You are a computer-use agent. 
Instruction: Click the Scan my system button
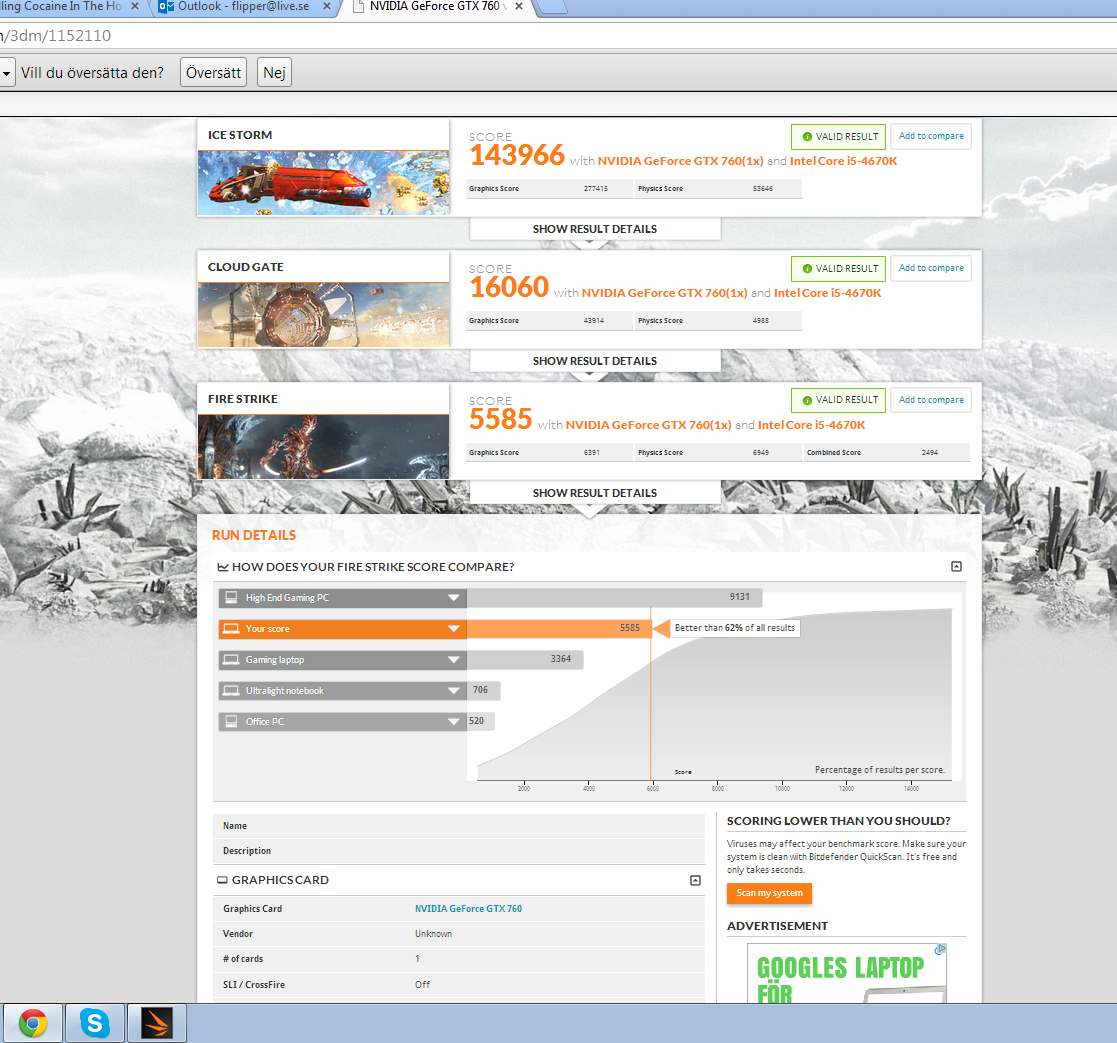[x=769, y=893]
